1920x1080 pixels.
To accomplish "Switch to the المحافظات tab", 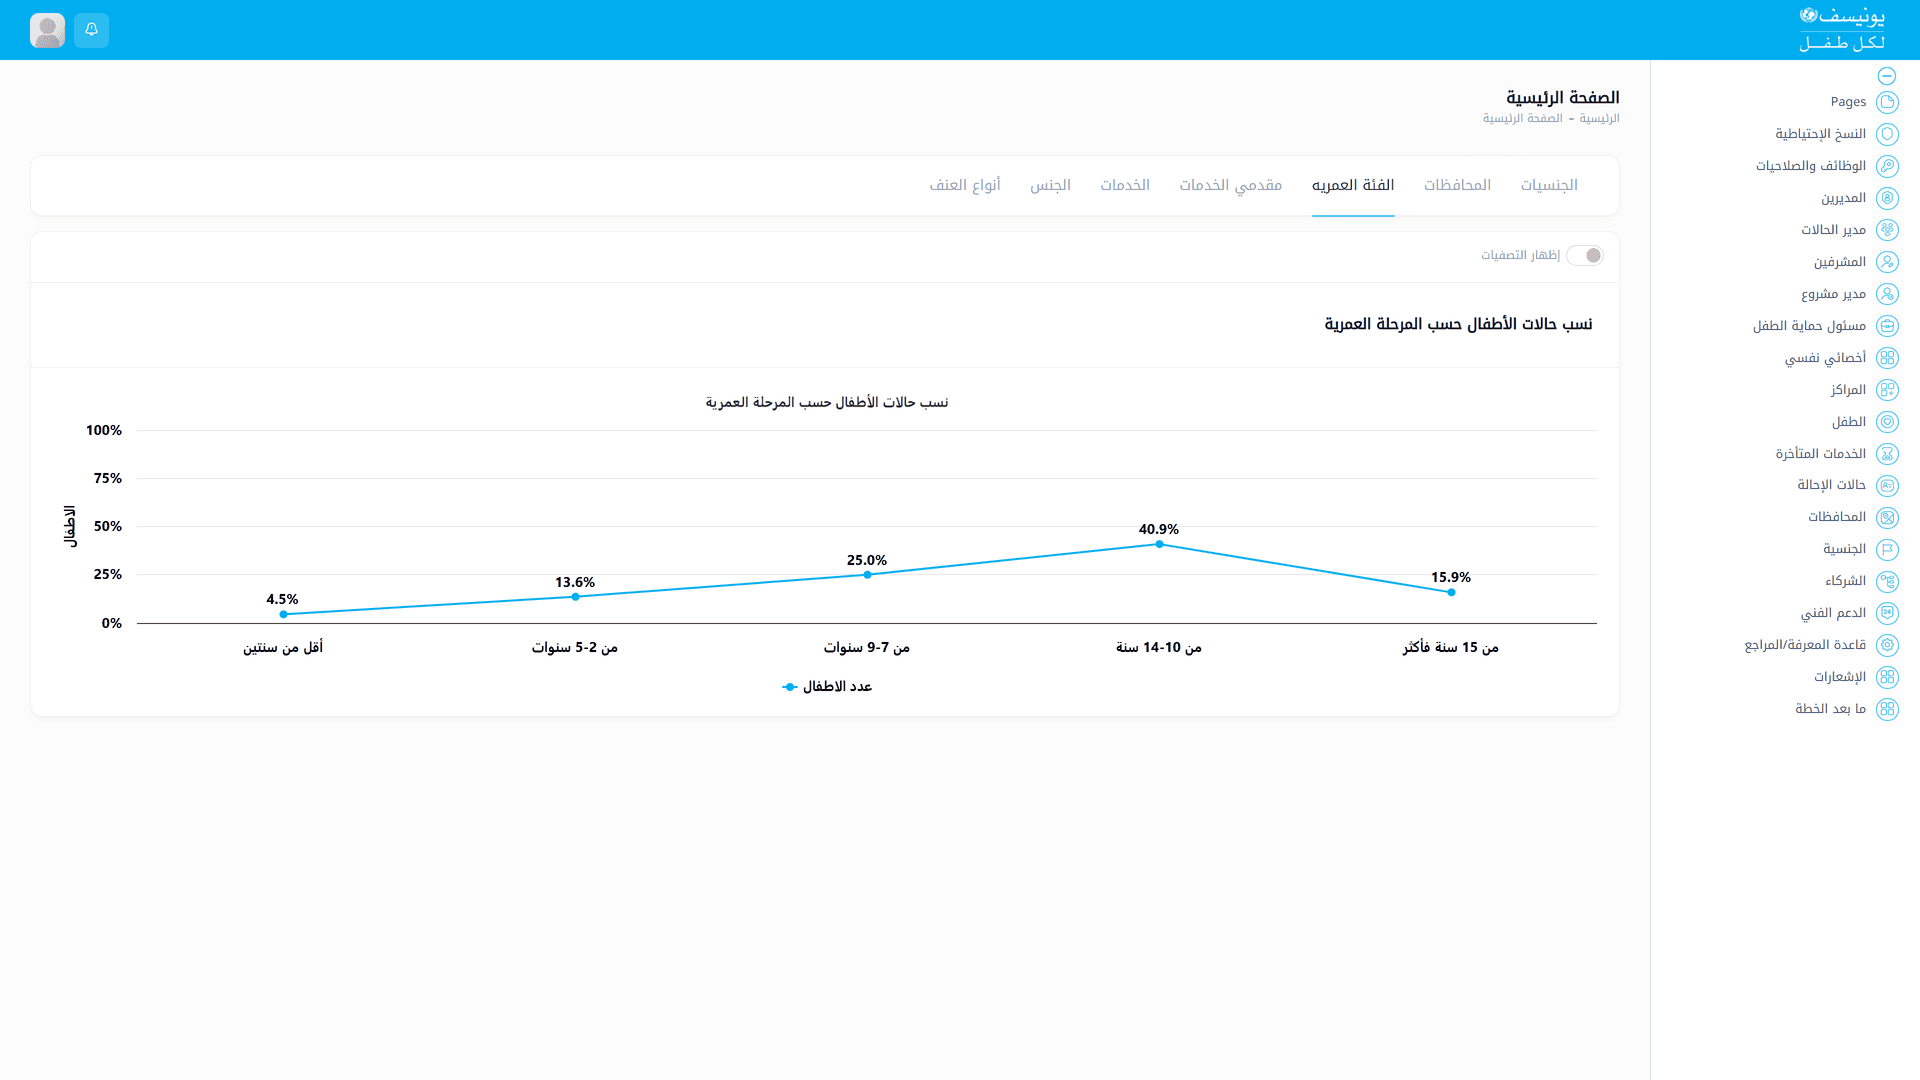I will (x=1457, y=185).
